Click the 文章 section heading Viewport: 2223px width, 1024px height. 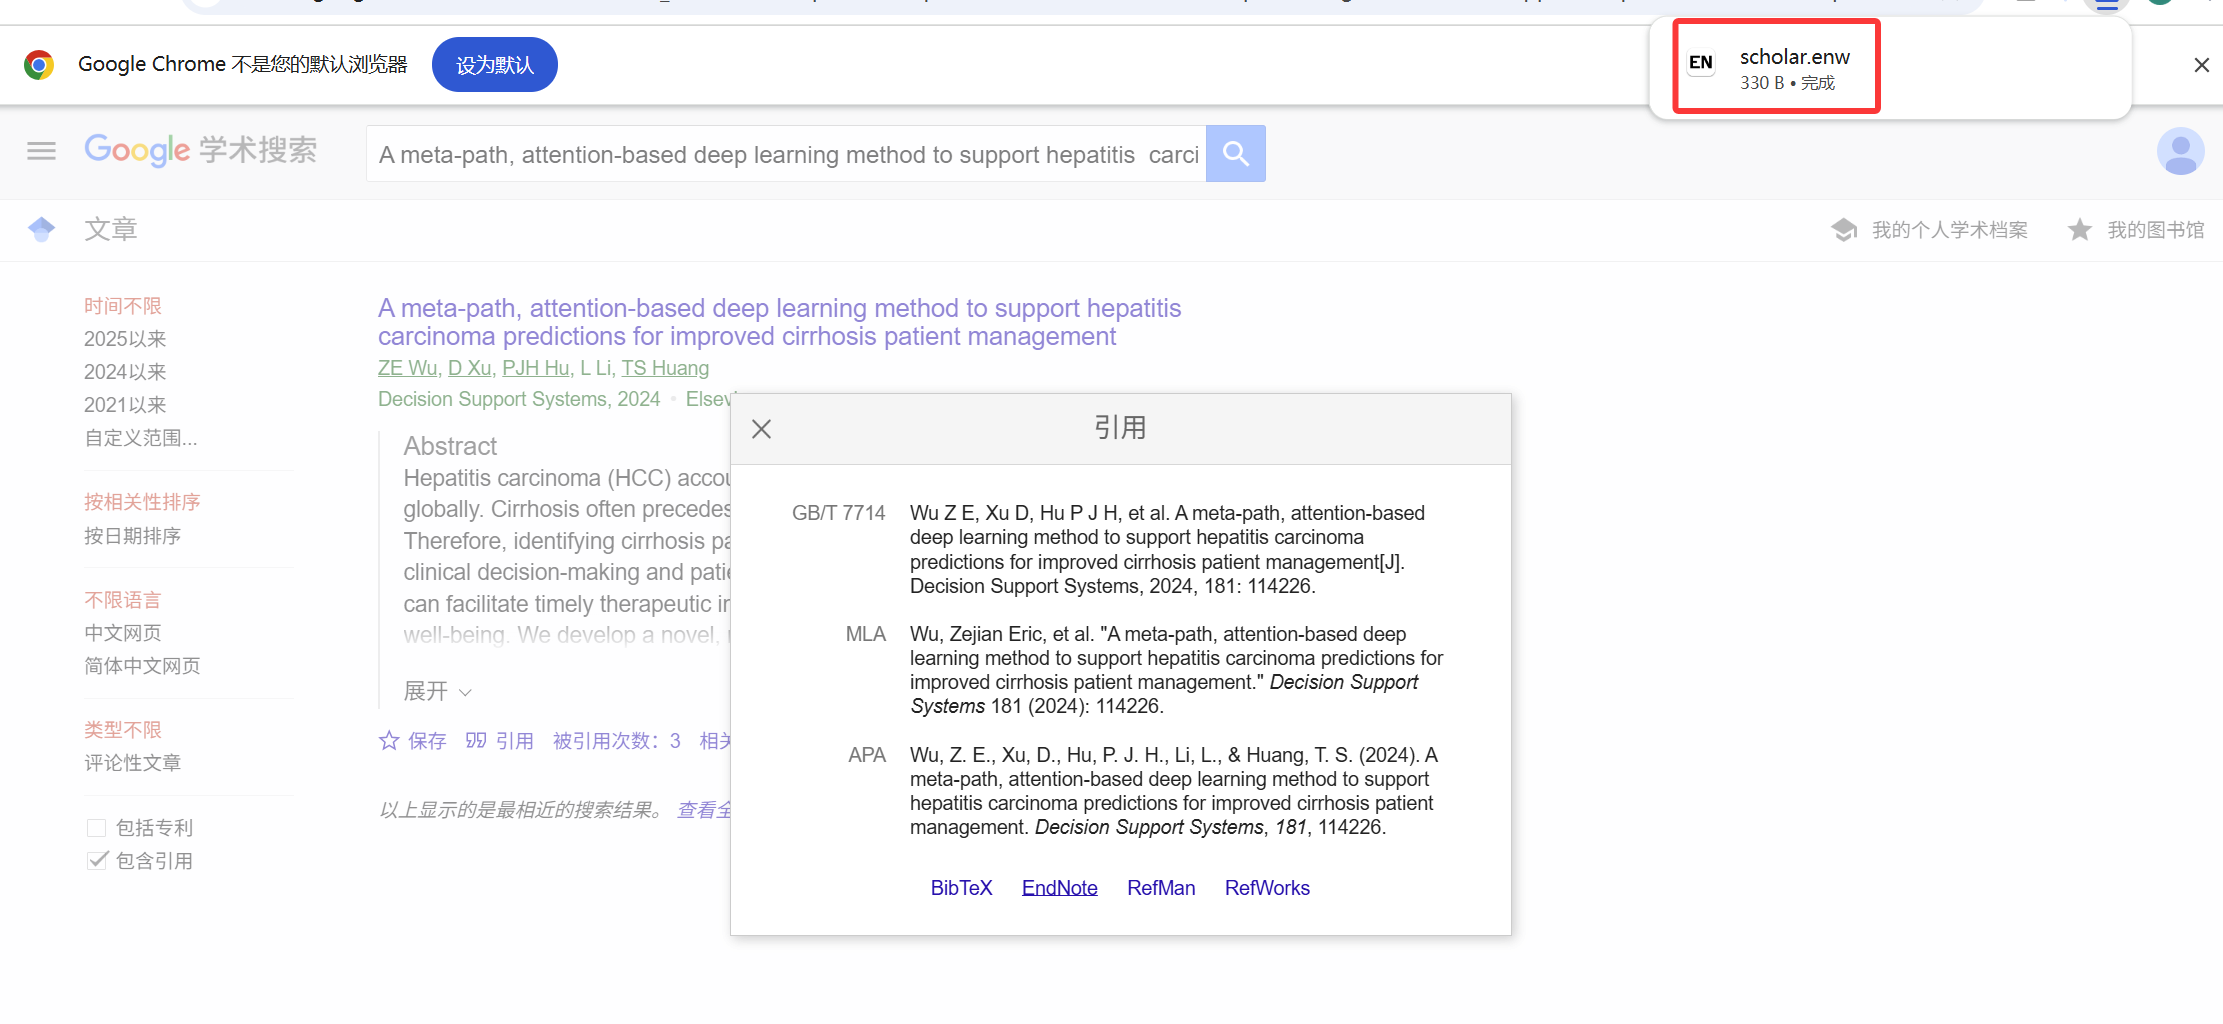110,230
